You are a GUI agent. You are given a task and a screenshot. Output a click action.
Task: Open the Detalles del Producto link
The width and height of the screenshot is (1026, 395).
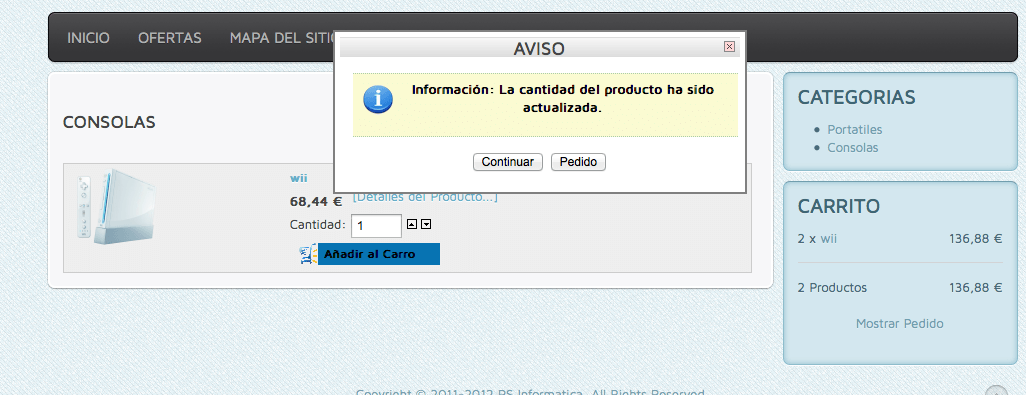425,197
